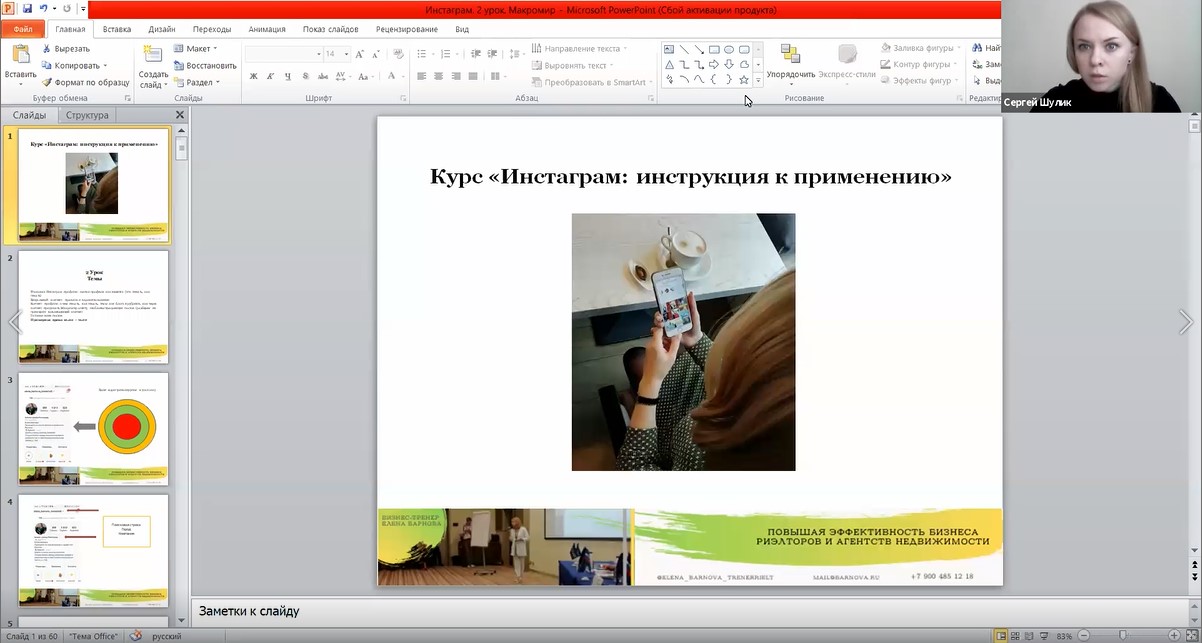Image resolution: width=1202 pixels, height=643 pixels.
Task: Open the Layout (Макет) dropdown
Action: point(196,48)
